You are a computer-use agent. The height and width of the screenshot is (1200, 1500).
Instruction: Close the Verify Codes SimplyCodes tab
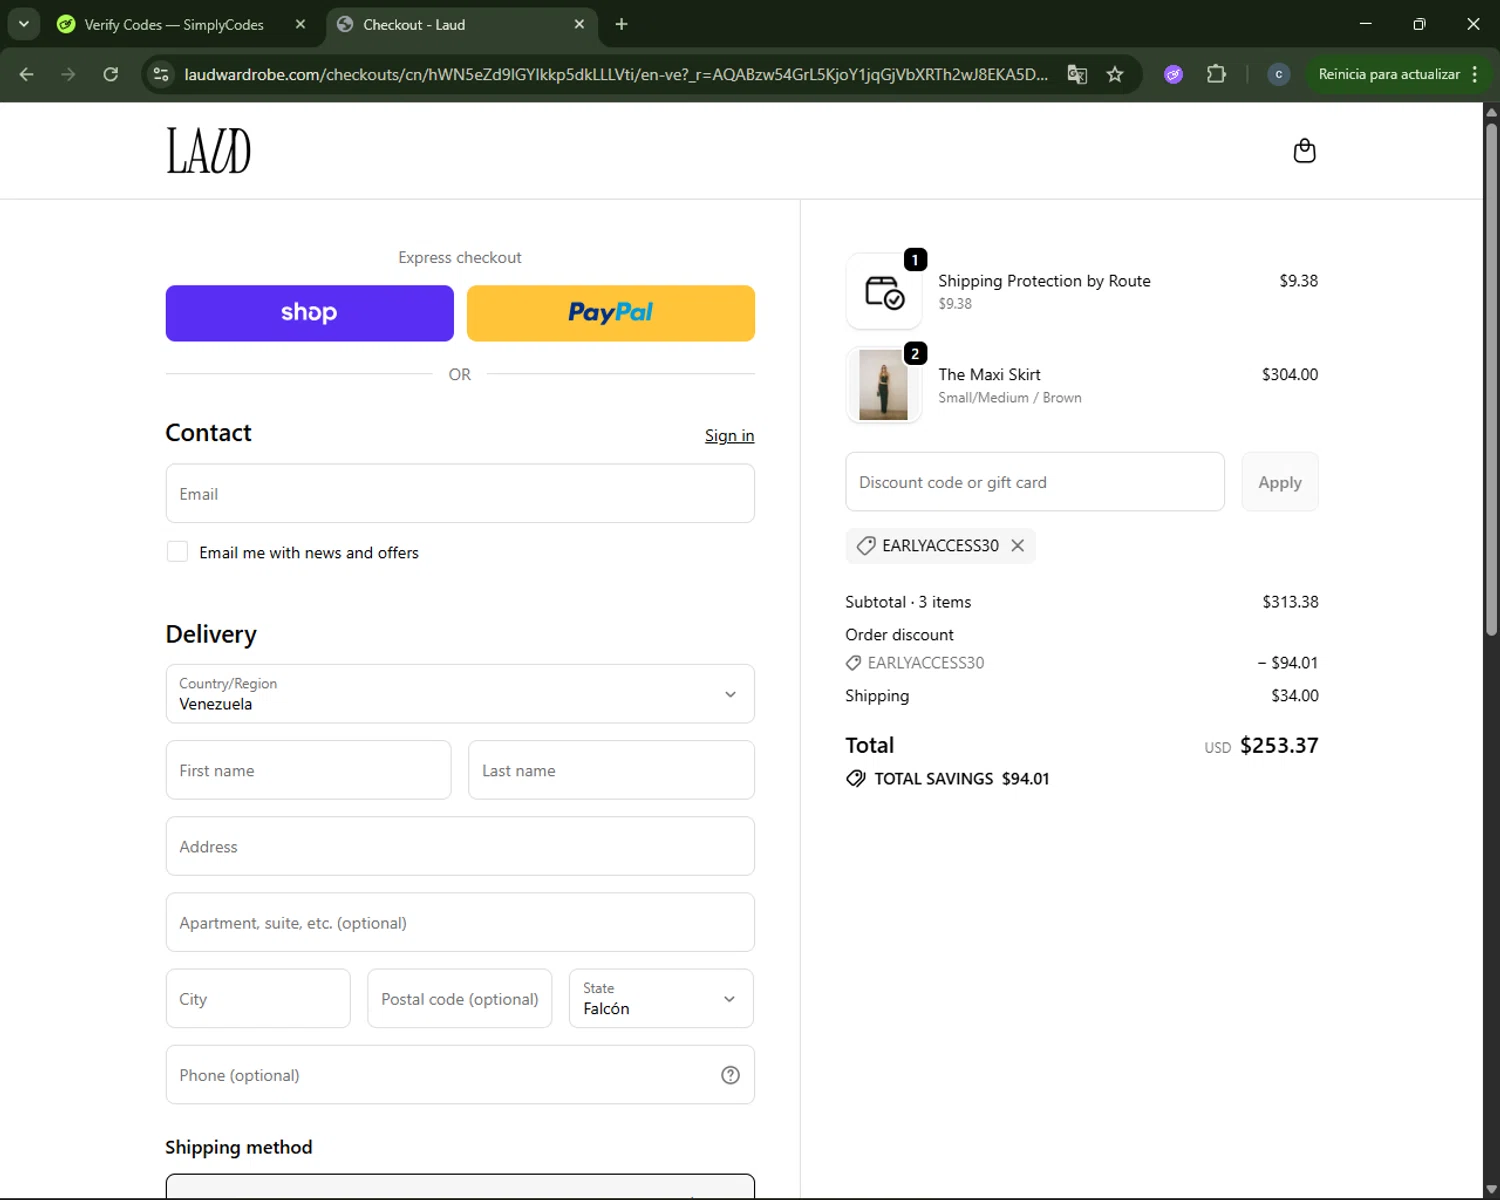point(300,24)
